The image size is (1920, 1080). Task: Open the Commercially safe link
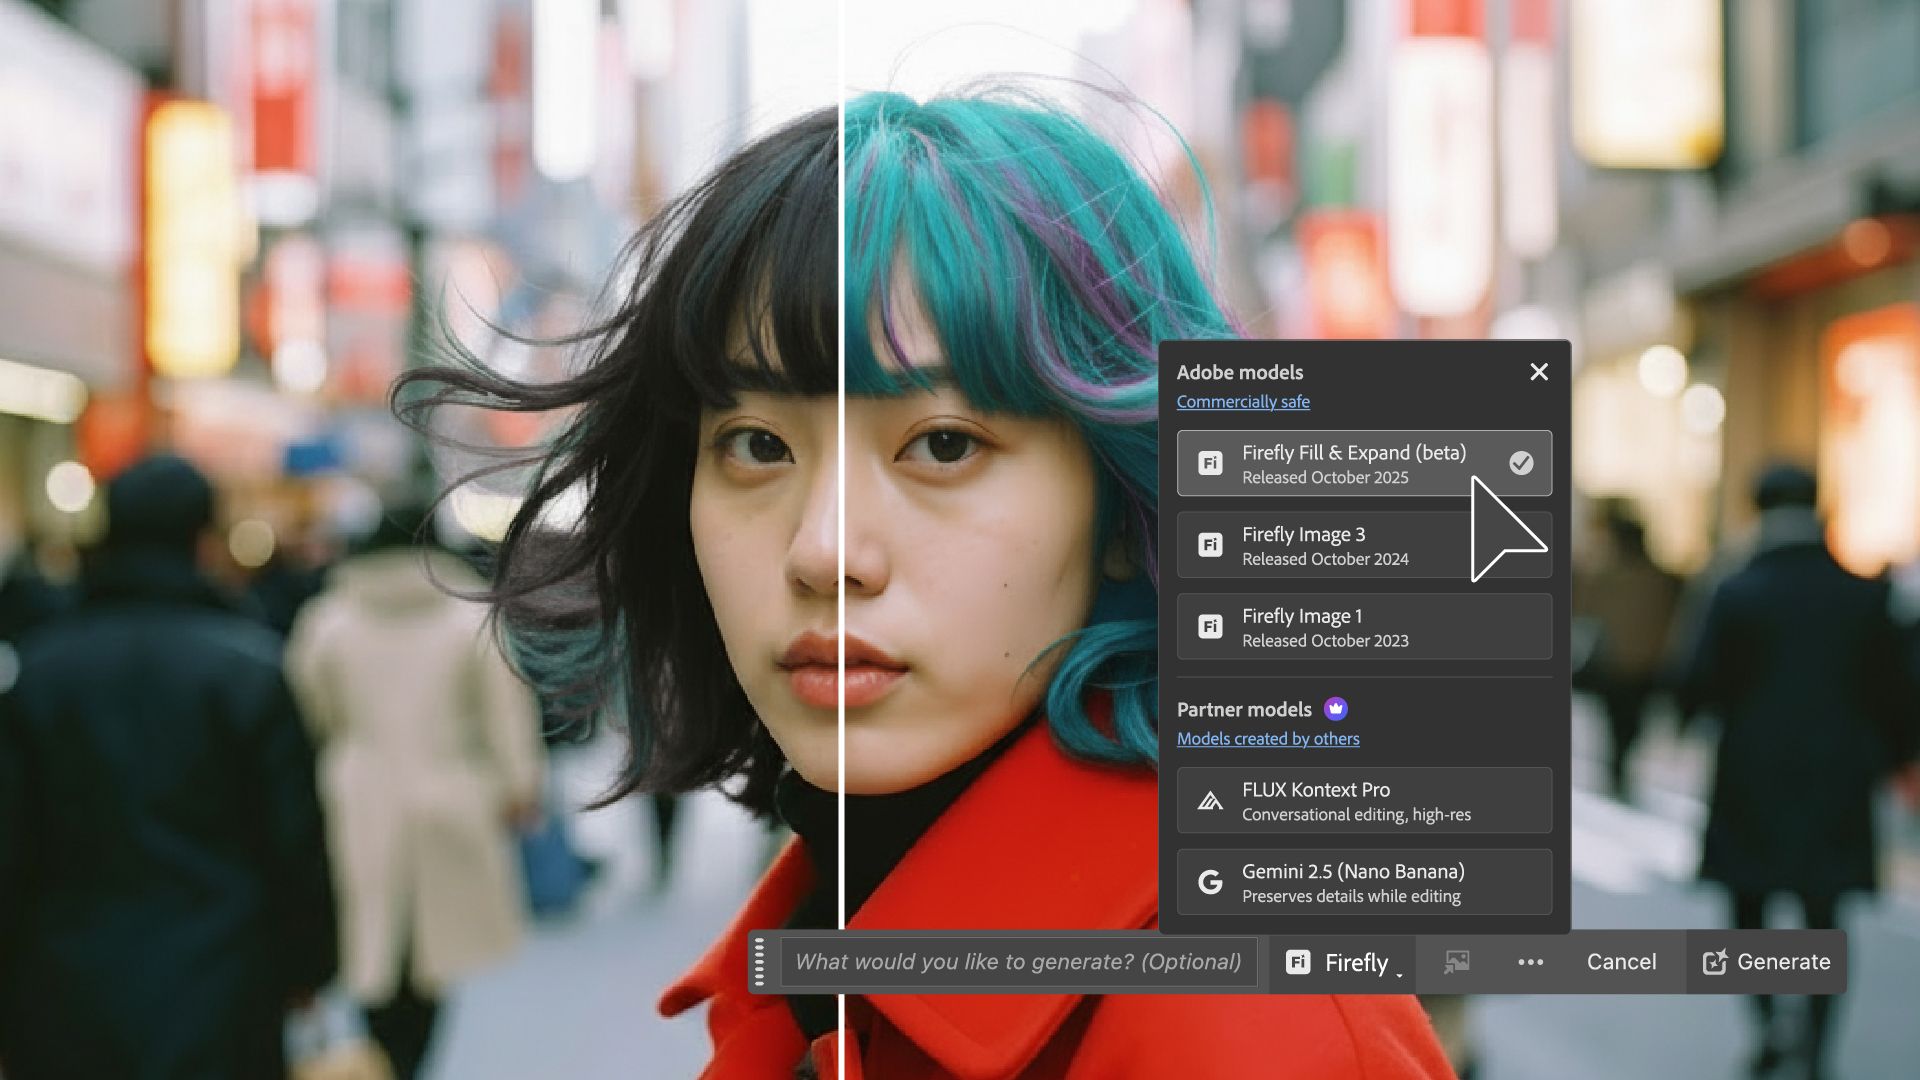click(1244, 402)
